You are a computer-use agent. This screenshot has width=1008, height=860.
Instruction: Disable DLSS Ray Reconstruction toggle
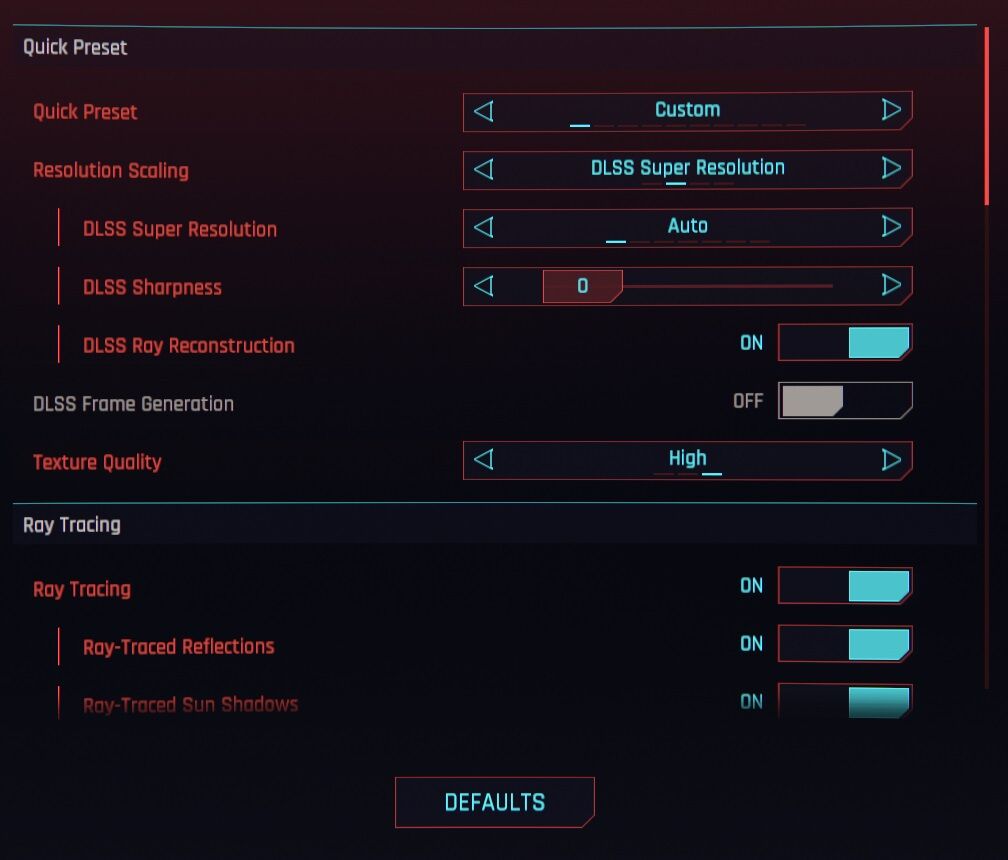(x=845, y=343)
